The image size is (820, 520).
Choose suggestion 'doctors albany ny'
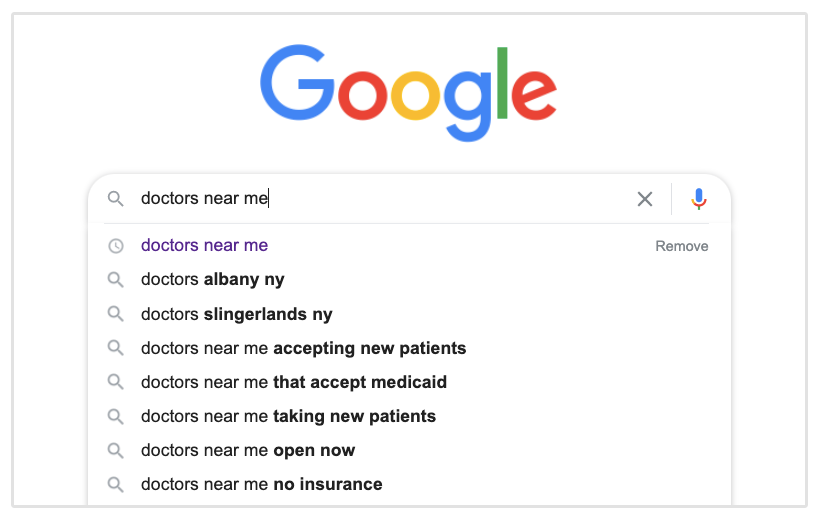pyautogui.click(x=213, y=280)
